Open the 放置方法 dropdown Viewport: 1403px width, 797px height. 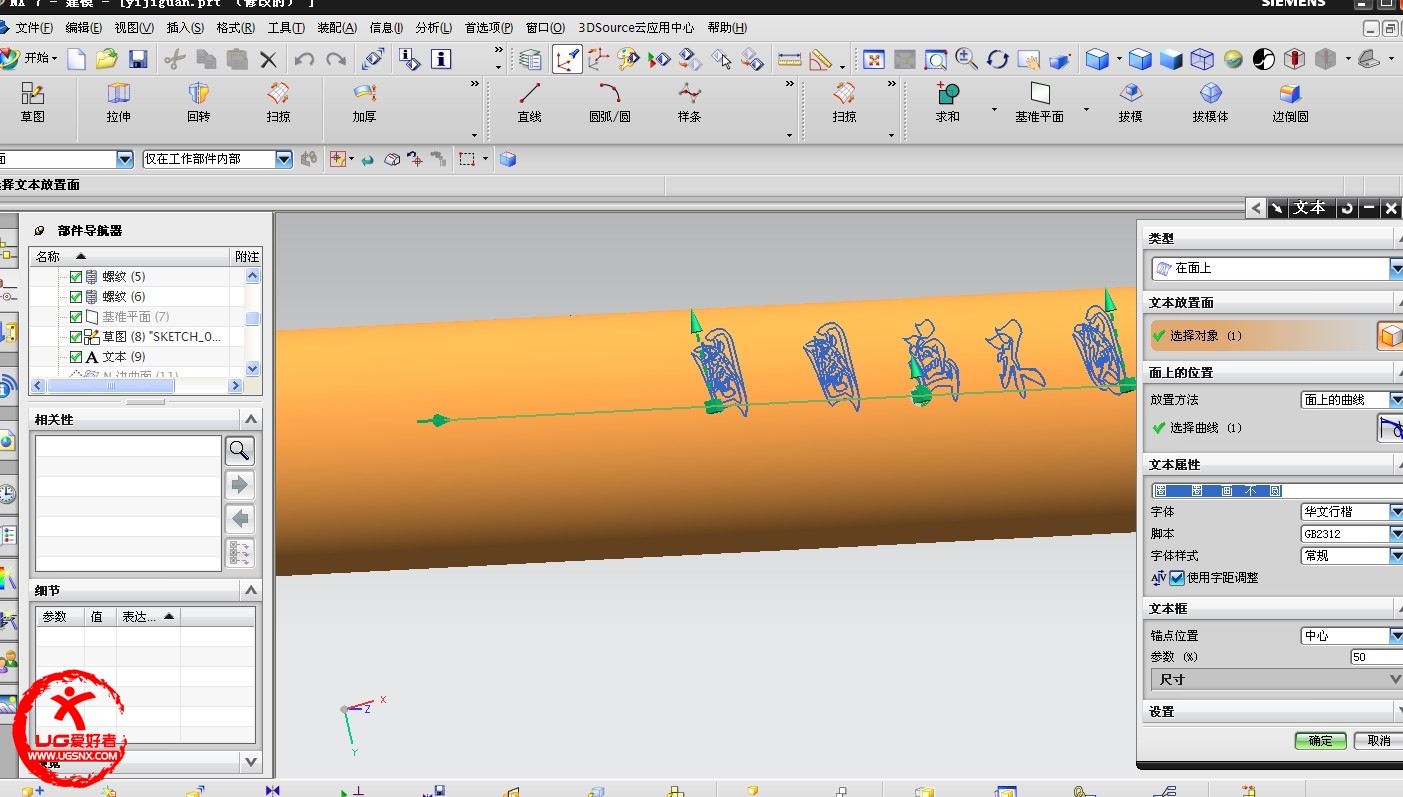(1396, 399)
